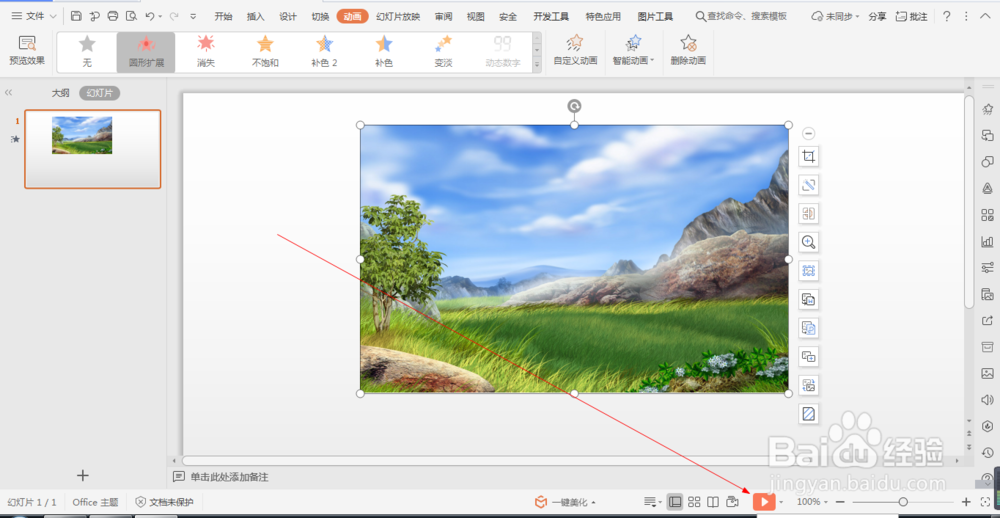Viewport: 1000px width, 518px height.
Task: Pick the 补色 animation effect
Action: pyautogui.click(x=383, y=52)
